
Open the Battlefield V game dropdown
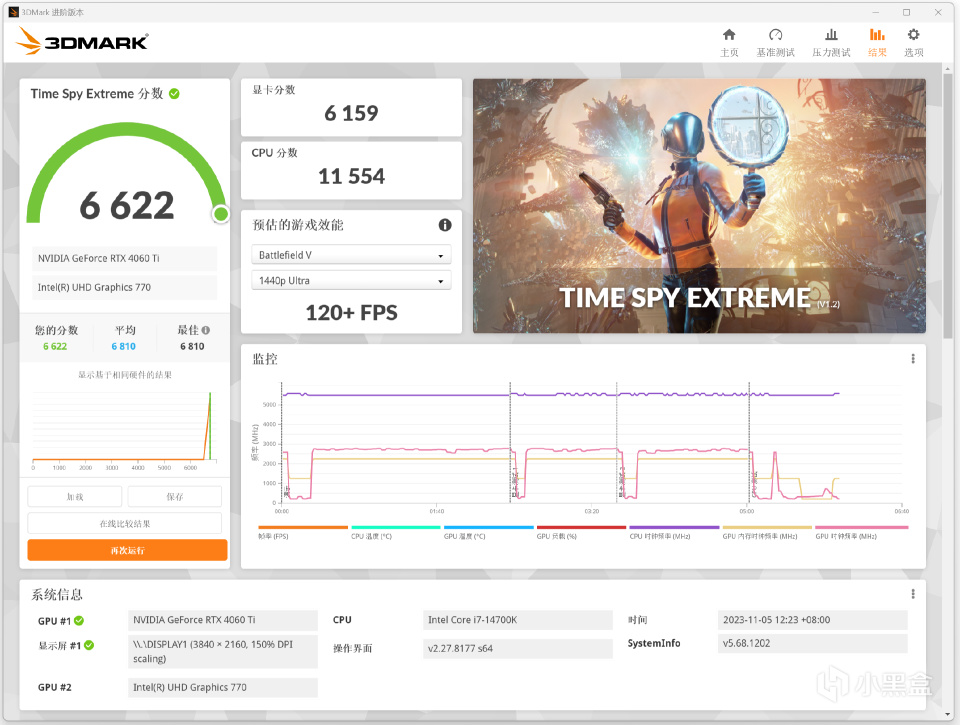click(351, 255)
